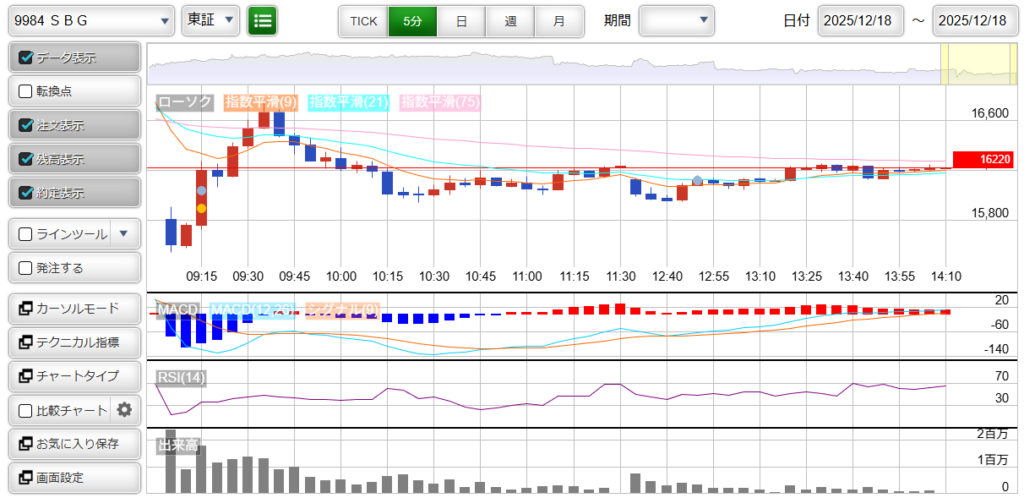
Task: Click the red 16220 current price tag
Action: [983, 159]
